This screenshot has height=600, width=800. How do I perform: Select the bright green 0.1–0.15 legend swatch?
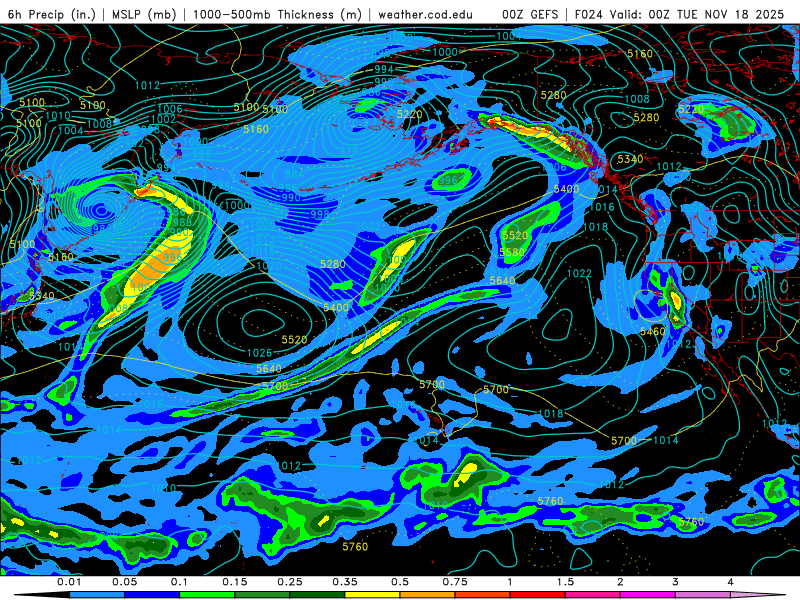(207, 595)
